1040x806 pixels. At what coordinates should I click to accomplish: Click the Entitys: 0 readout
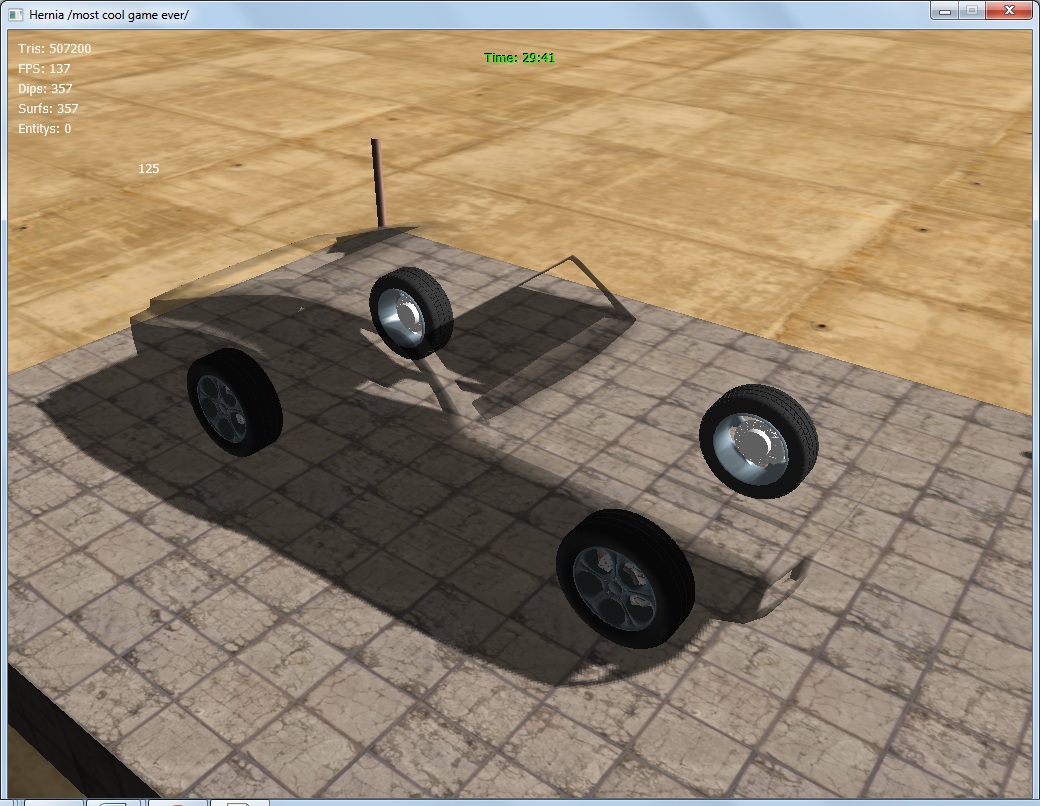pyautogui.click(x=44, y=128)
